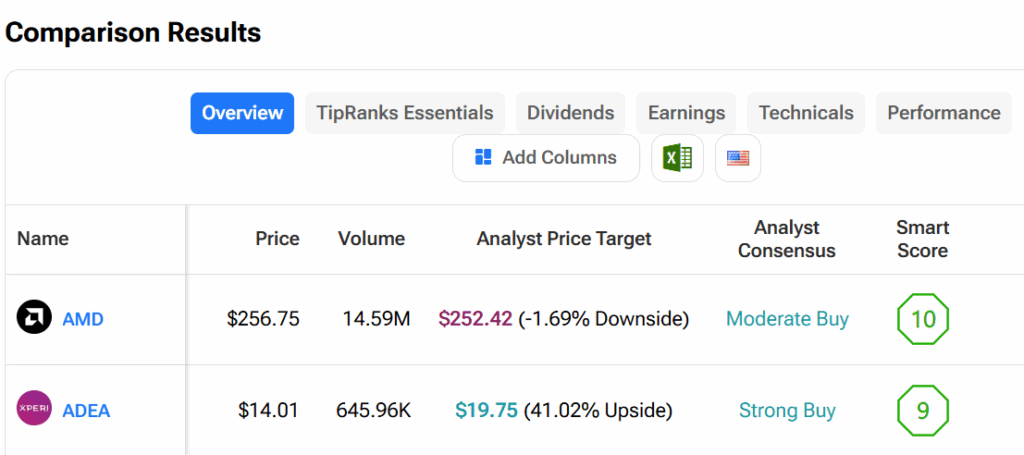The width and height of the screenshot is (1024, 455).
Task: Sort by the Price column header
Action: 277,238
